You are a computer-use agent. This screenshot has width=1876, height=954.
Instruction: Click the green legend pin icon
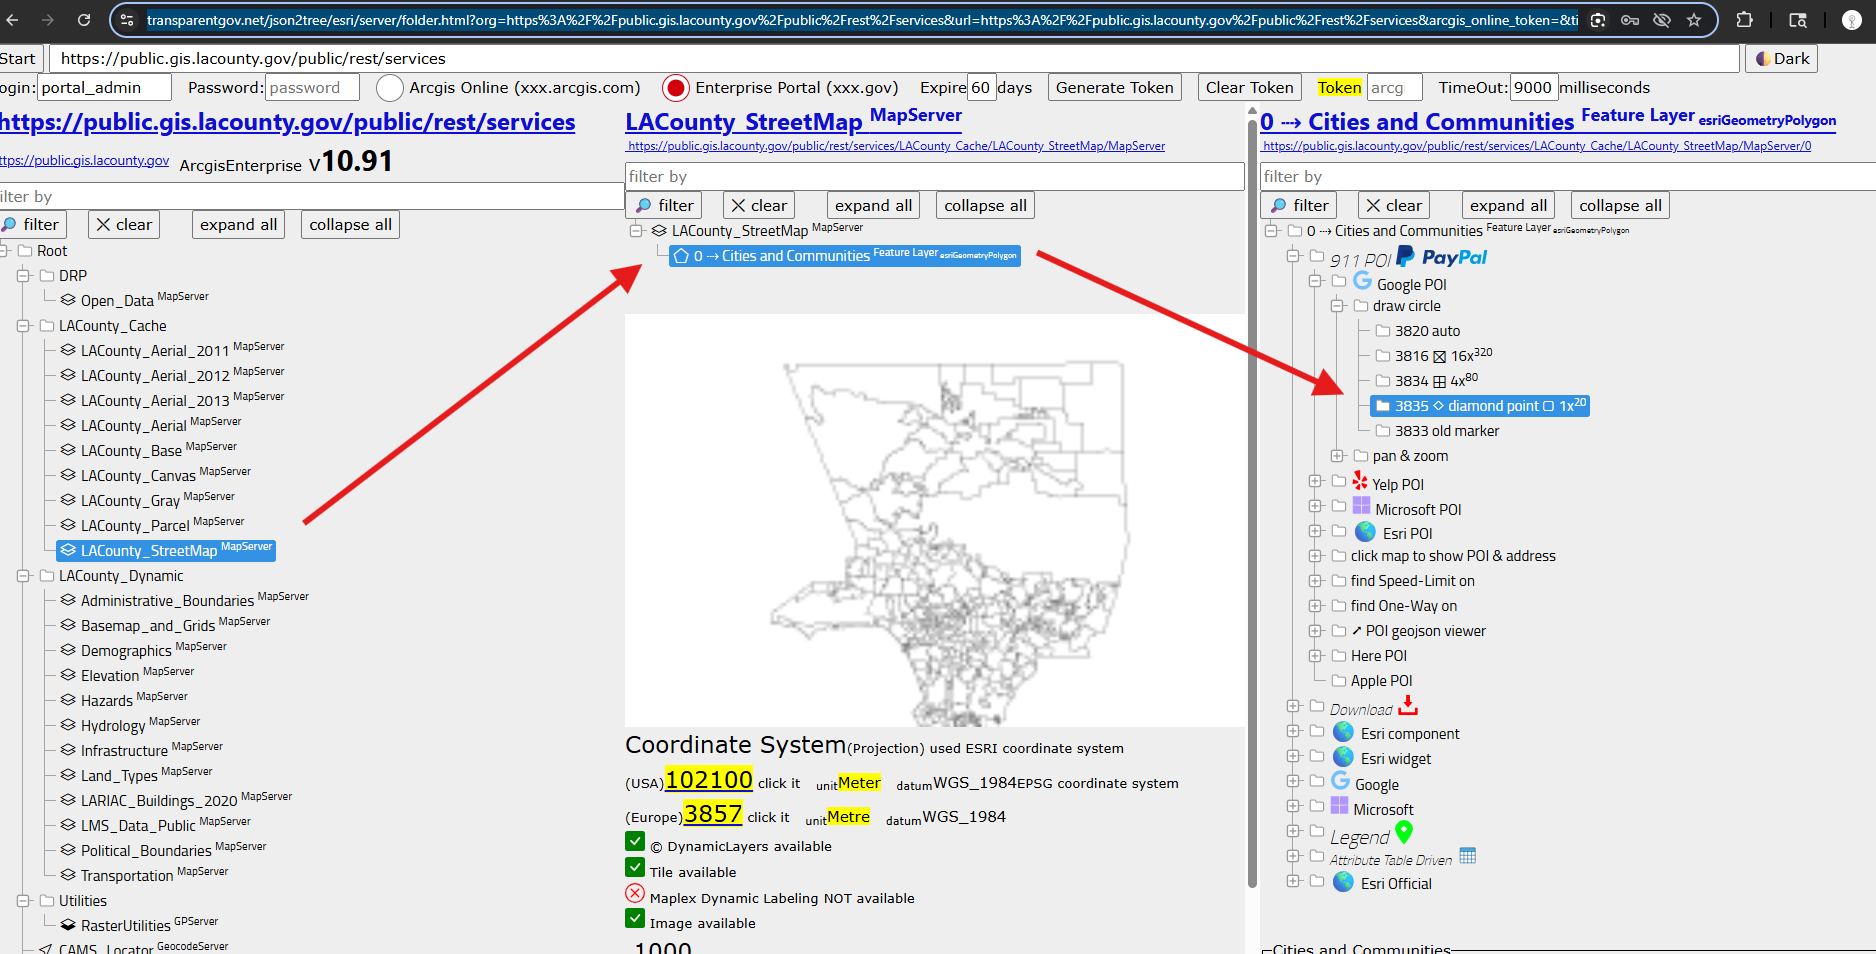click(x=1404, y=832)
